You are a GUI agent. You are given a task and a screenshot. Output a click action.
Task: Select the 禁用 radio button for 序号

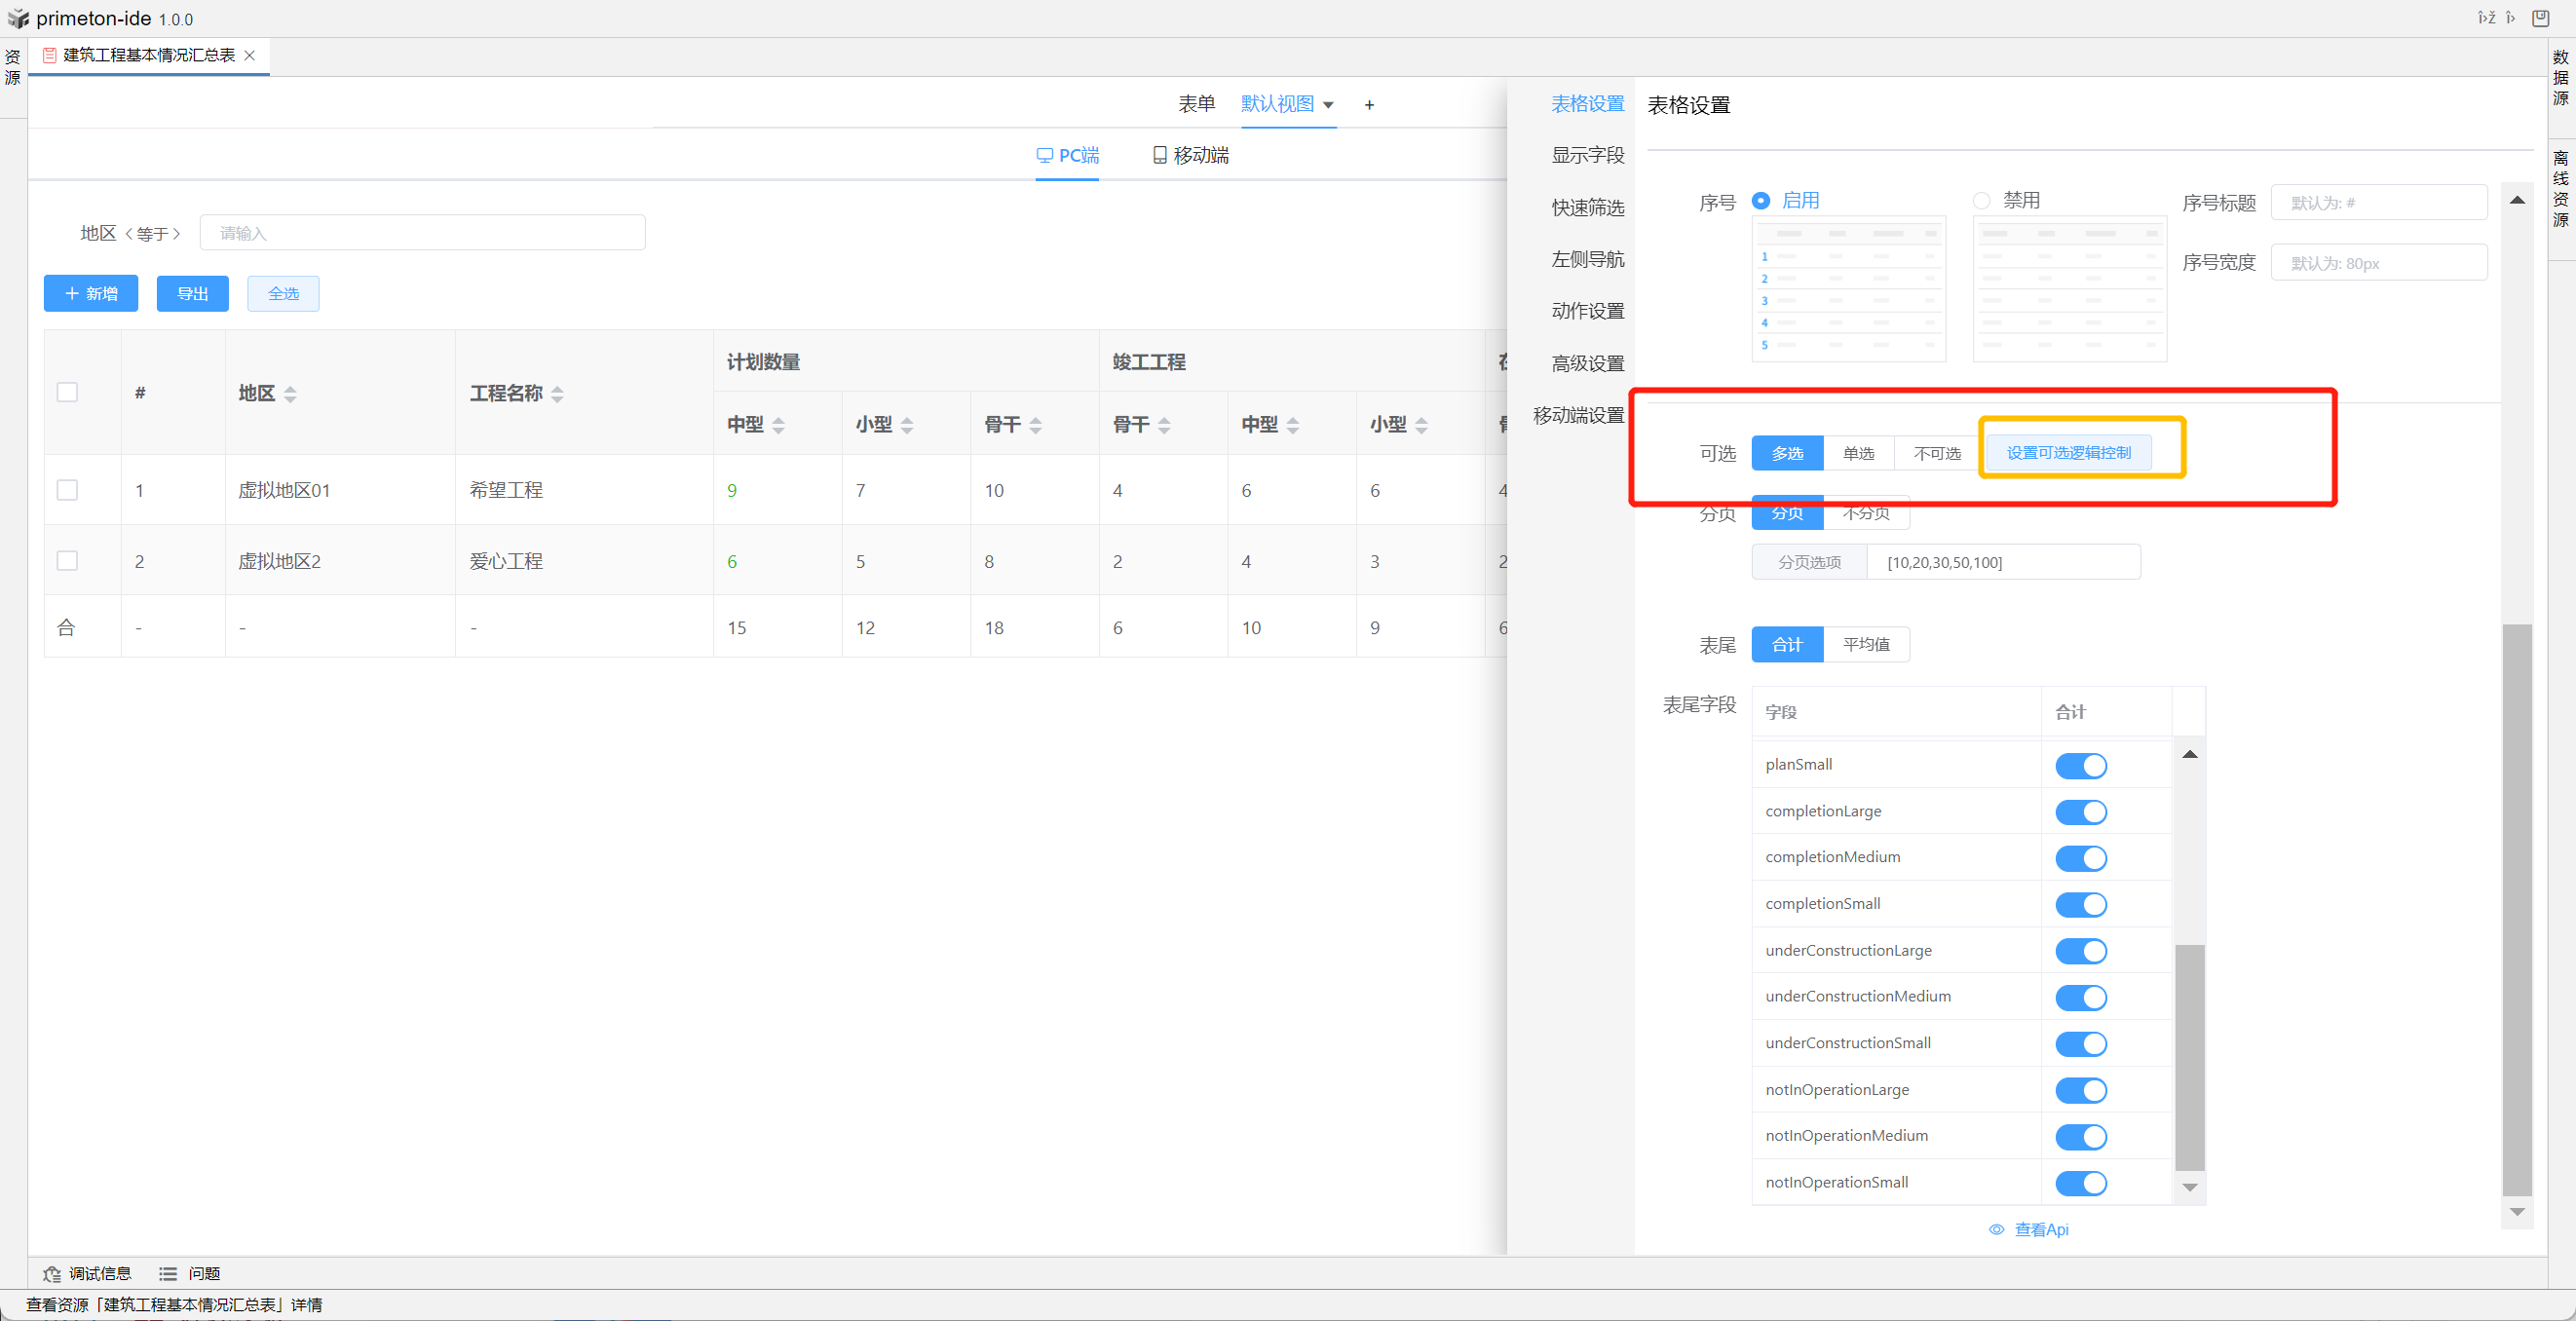click(x=1981, y=201)
